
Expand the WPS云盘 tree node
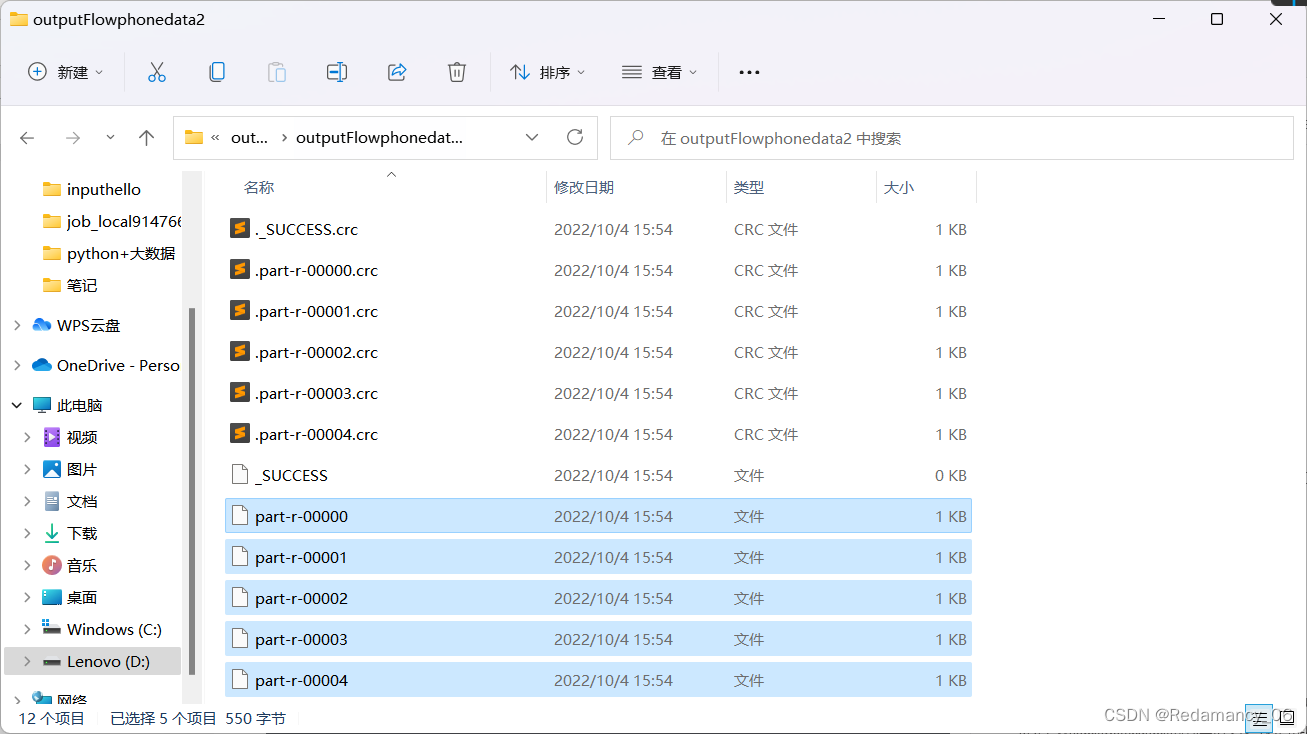17,325
